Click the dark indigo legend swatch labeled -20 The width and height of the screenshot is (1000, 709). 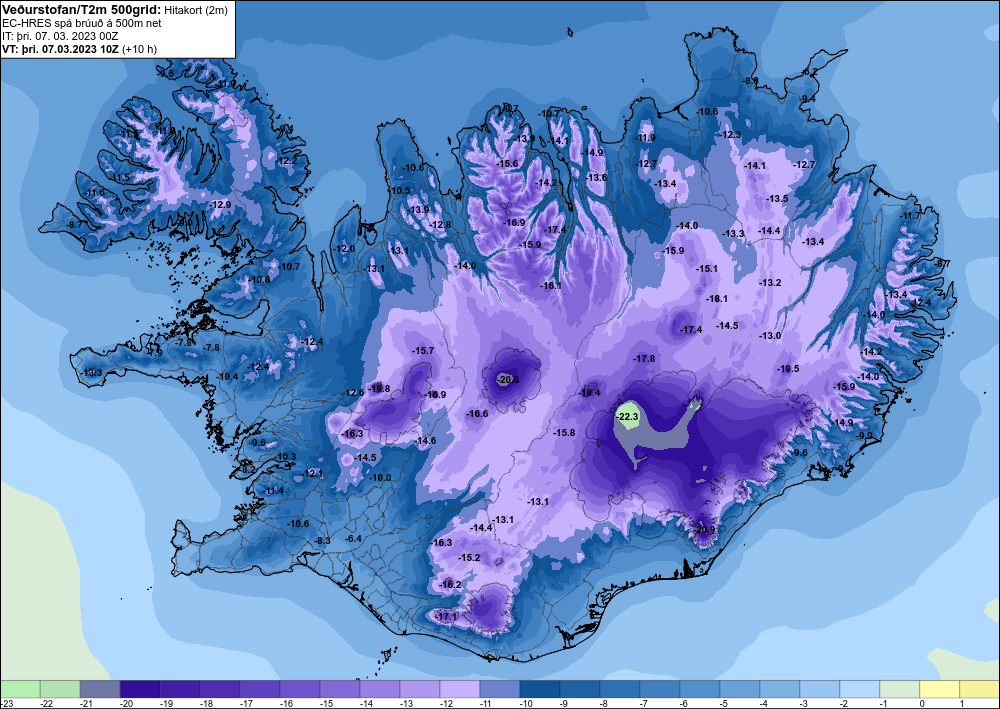(140, 689)
